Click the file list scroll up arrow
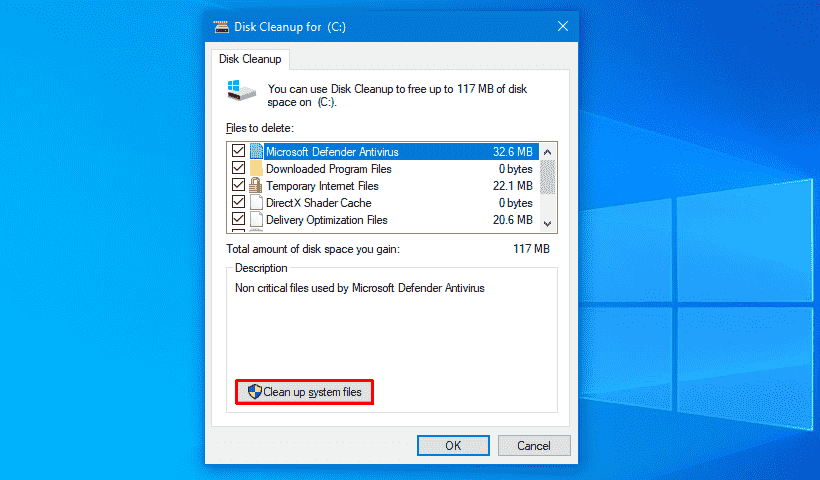 click(548, 152)
